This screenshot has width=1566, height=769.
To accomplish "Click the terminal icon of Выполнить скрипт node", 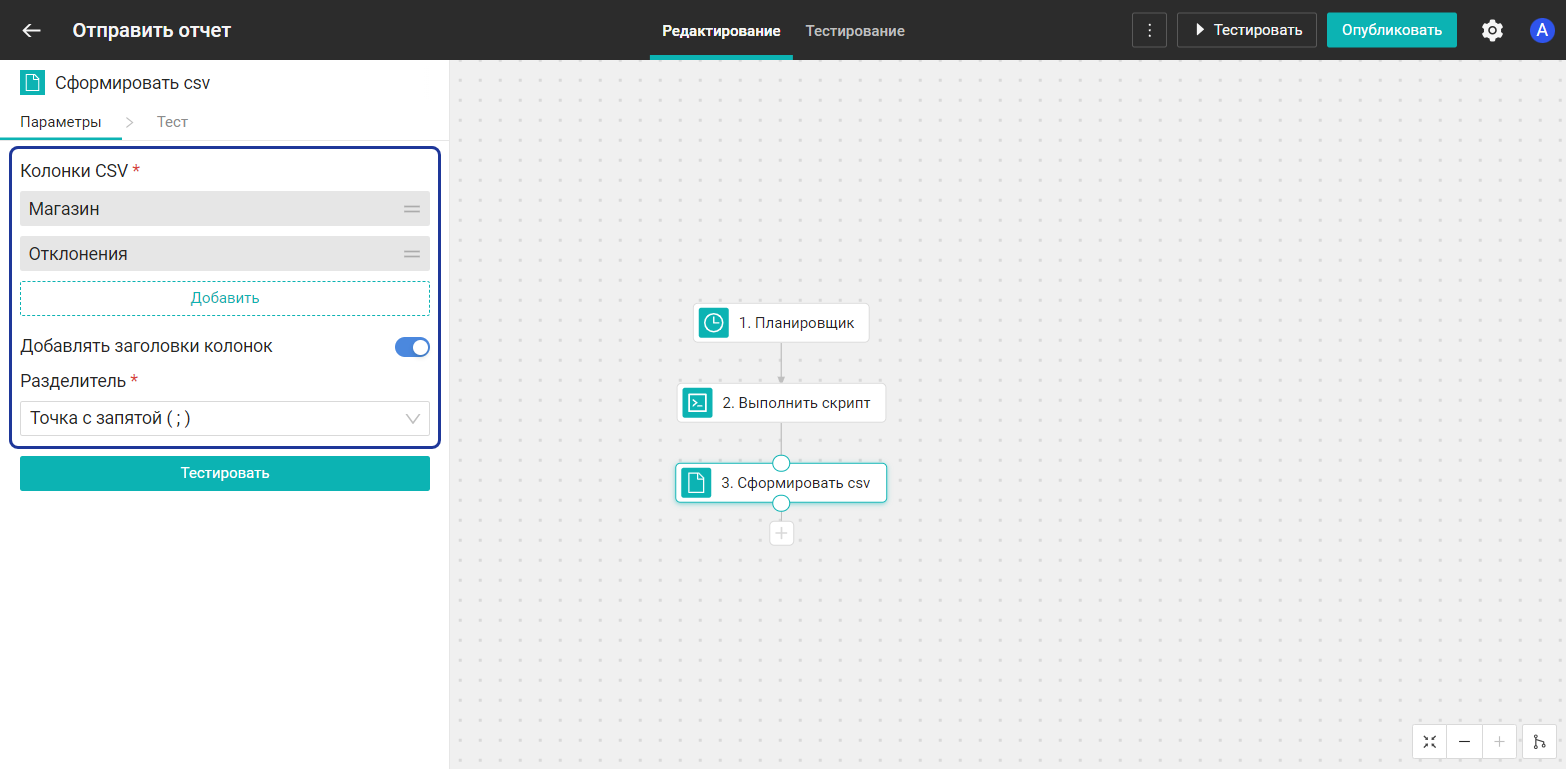I will pyautogui.click(x=698, y=403).
